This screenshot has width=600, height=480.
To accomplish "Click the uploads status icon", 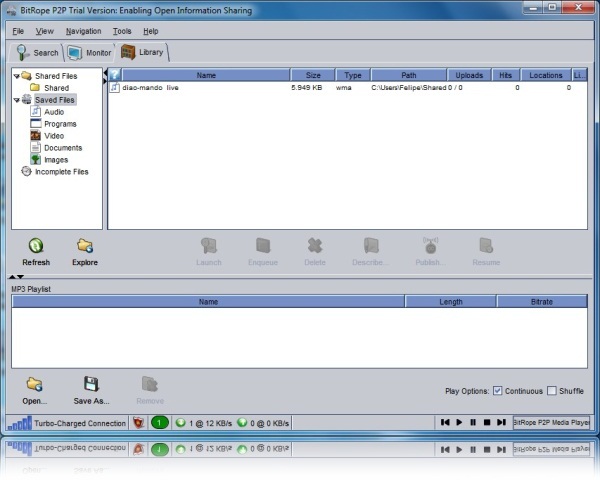I will tap(242, 423).
